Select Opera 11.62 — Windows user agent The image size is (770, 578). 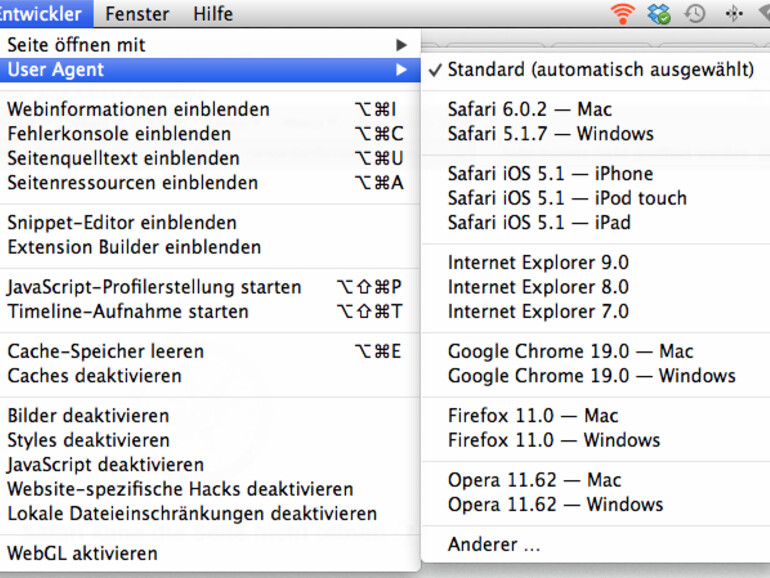[x=555, y=505]
